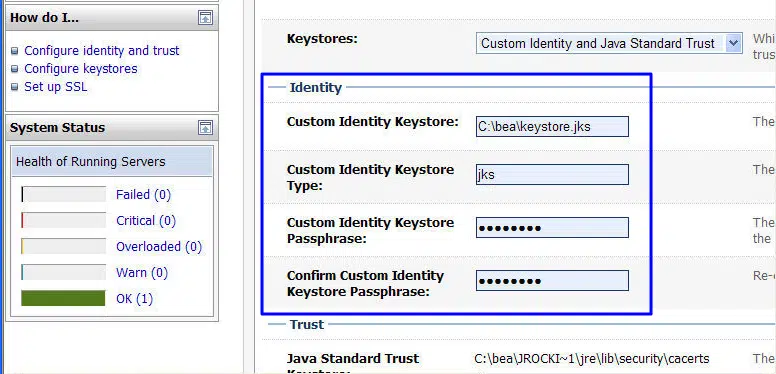View OK (1) servers link

coord(135,299)
